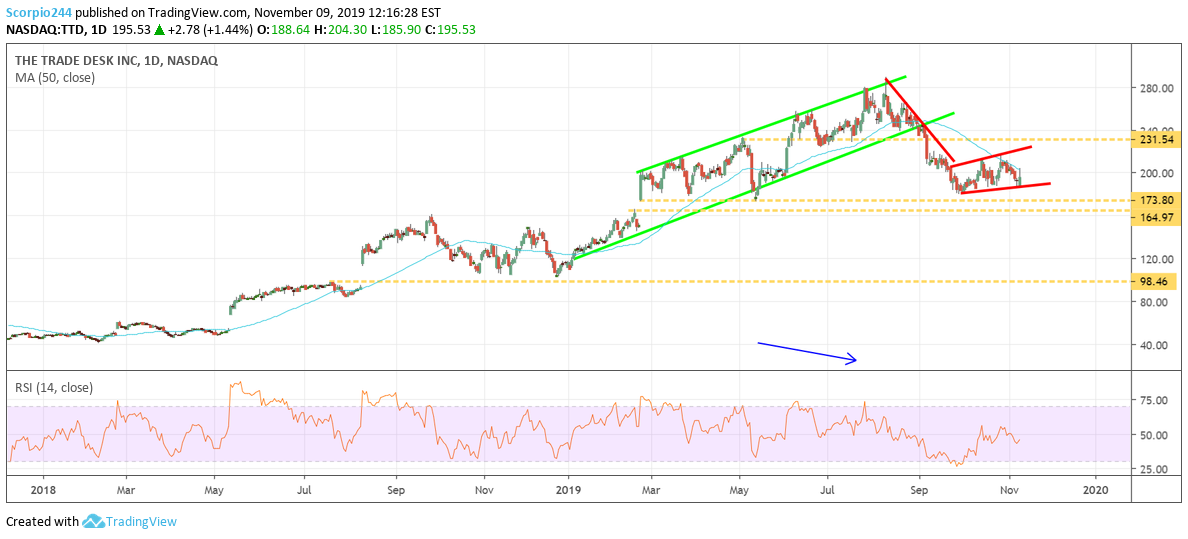The height and width of the screenshot is (539, 1188).
Task: Click the 173.80 price level label
Action: [1155, 201]
